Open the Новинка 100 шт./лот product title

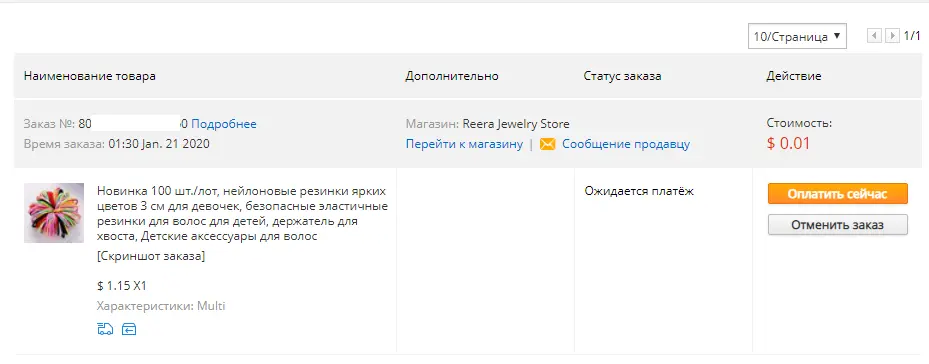[x=242, y=213]
